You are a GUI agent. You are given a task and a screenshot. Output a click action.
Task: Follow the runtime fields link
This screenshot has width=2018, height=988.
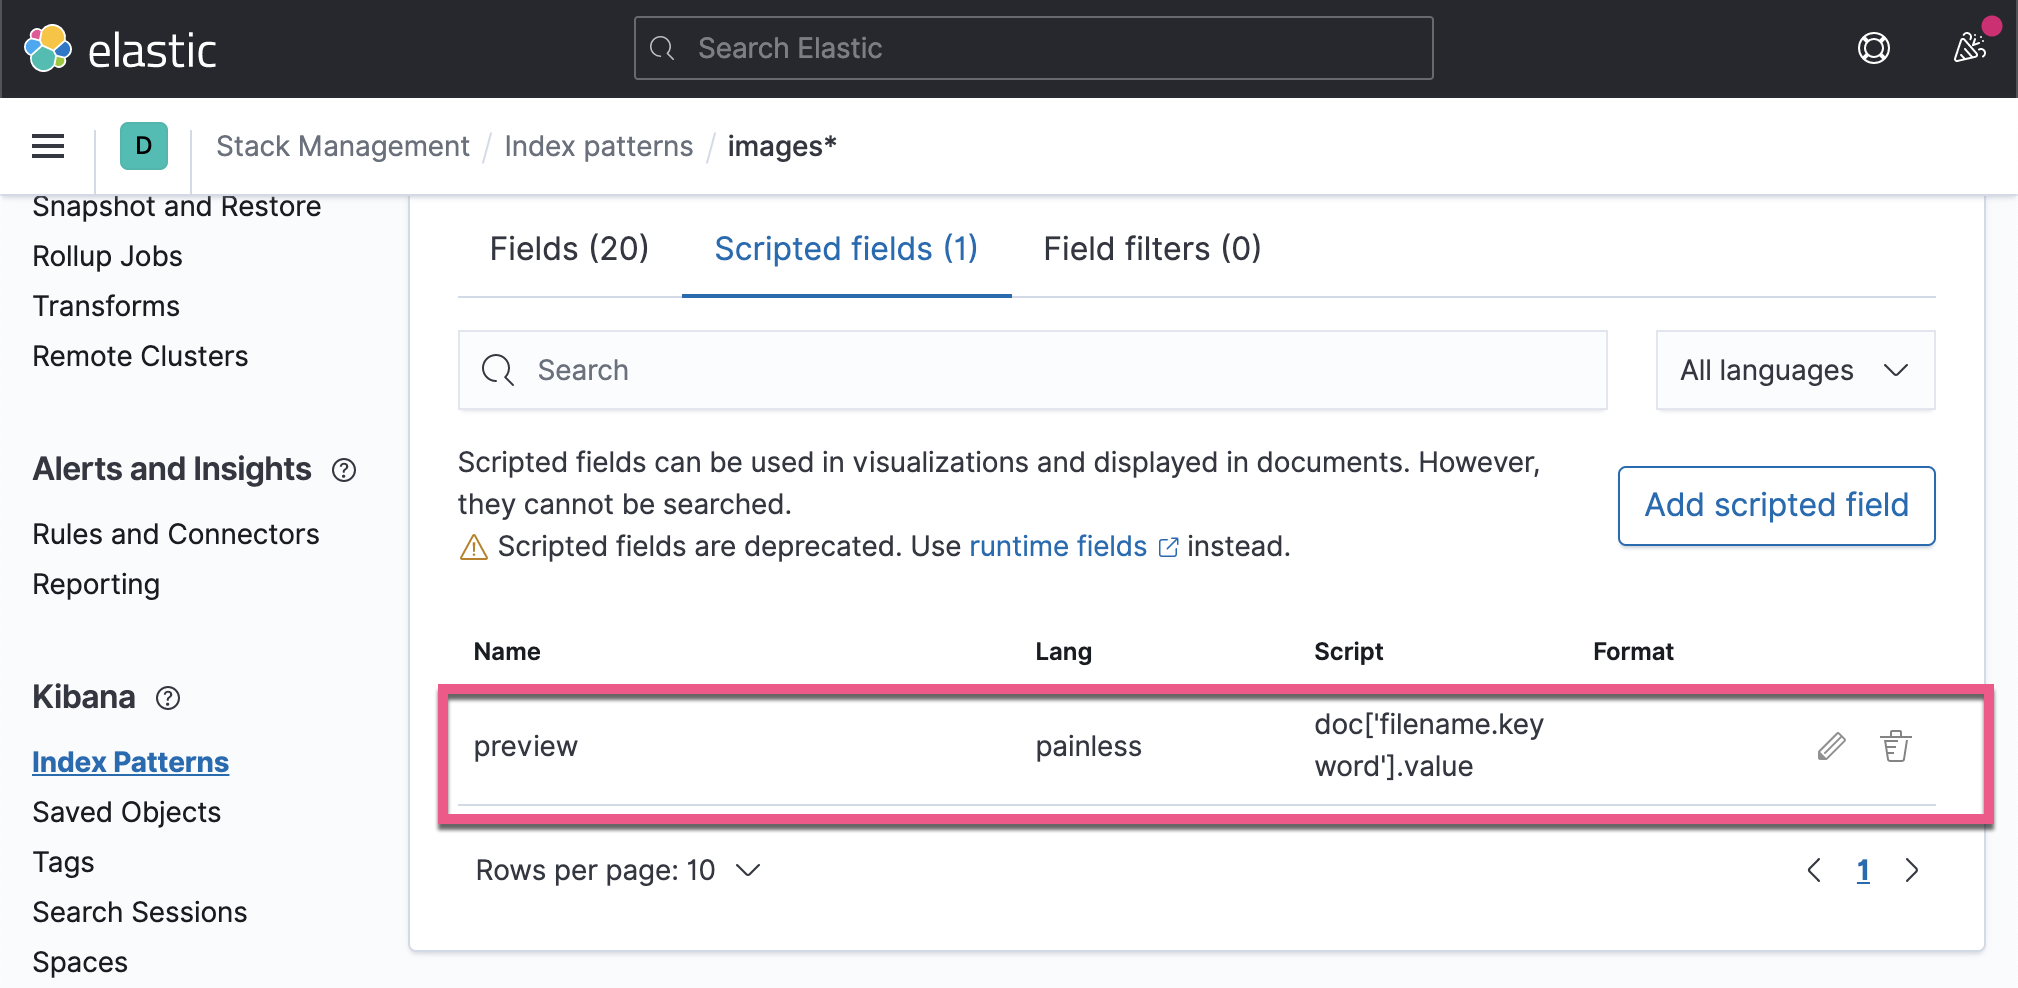pos(1057,547)
